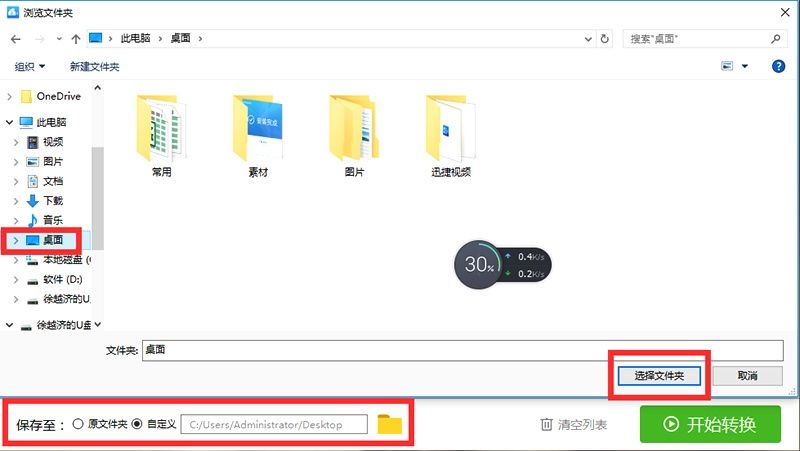Click the search magnifier icon
The width and height of the screenshot is (800, 451).
[x=776, y=38]
